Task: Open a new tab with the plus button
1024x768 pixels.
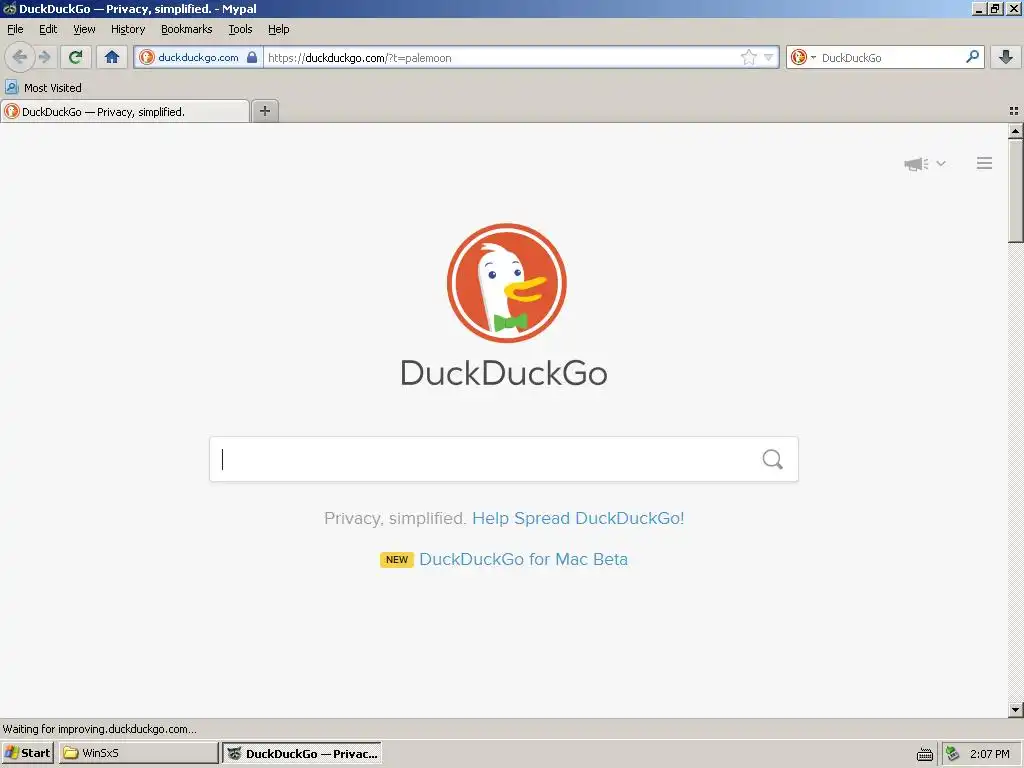Action: click(264, 111)
